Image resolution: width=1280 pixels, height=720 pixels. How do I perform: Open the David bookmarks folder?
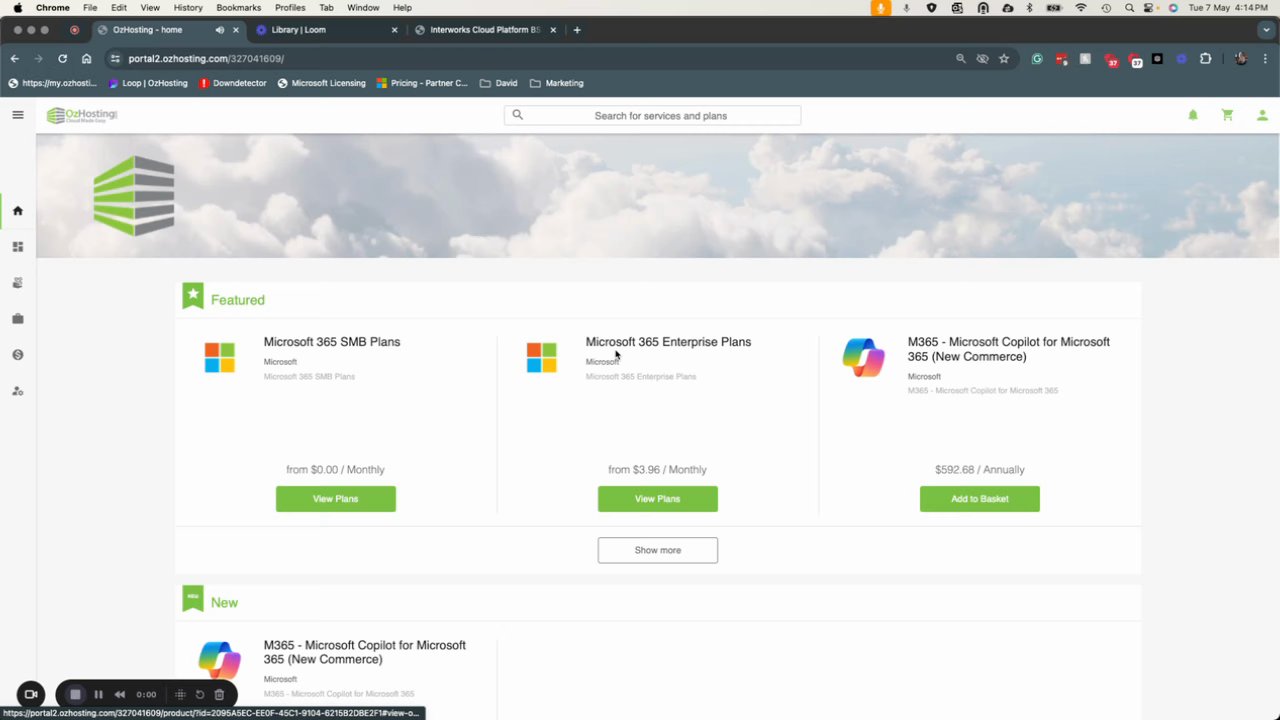click(499, 83)
